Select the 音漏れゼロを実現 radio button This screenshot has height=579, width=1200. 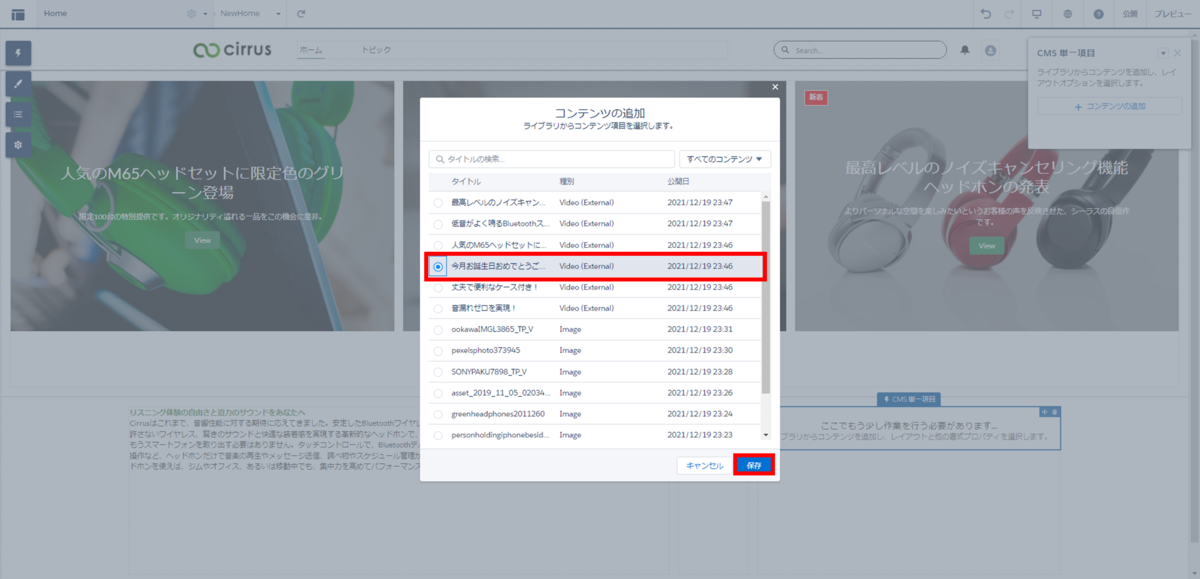point(438,308)
